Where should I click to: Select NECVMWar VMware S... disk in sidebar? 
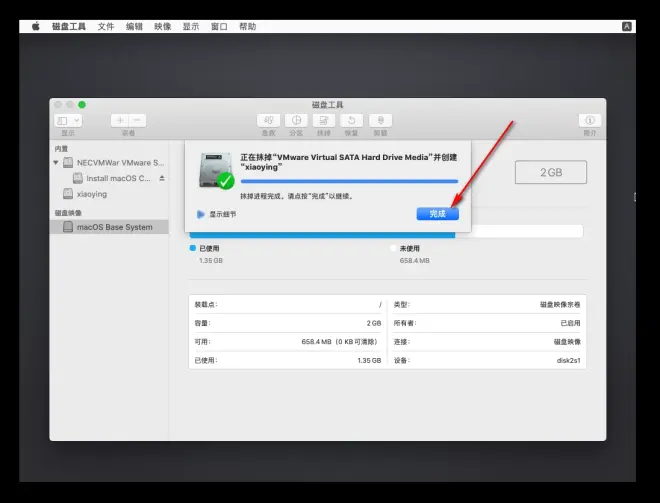point(111,162)
